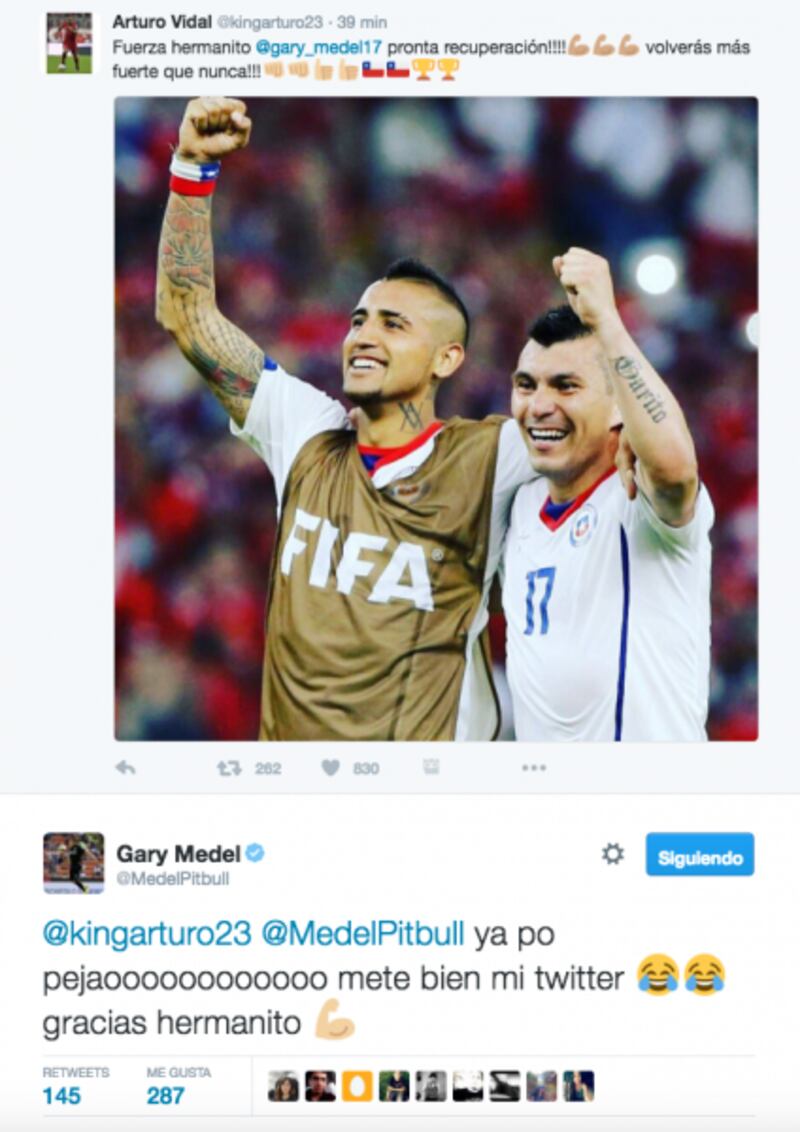Click the icon right of the heart

[x=431, y=767]
